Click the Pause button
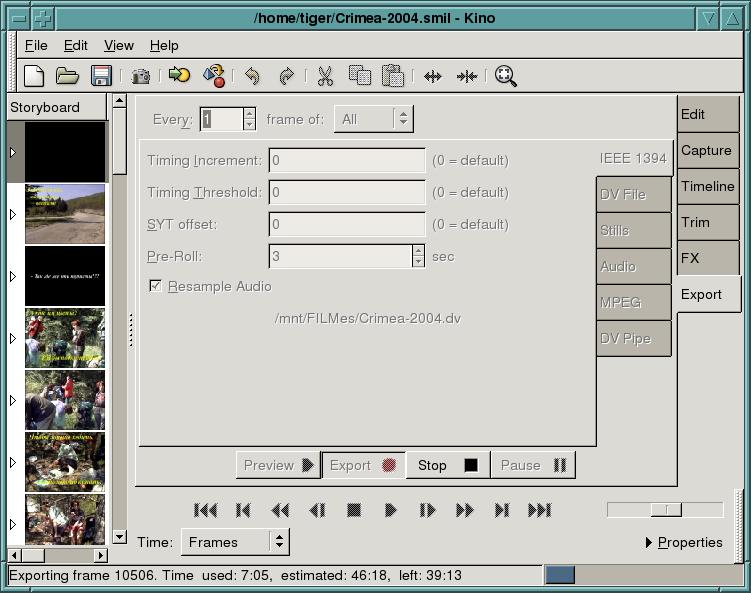Viewport: 751px width, 593px height. [533, 465]
